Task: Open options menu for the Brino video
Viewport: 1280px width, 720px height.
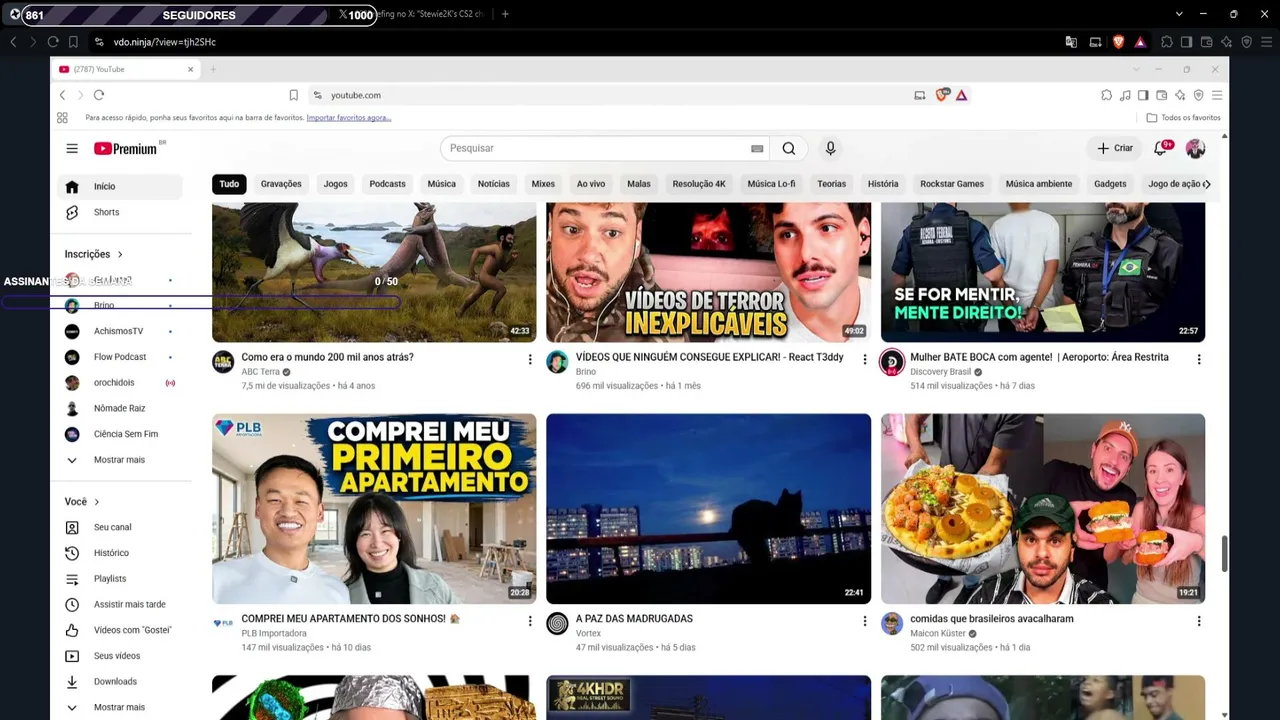Action: tap(865, 359)
